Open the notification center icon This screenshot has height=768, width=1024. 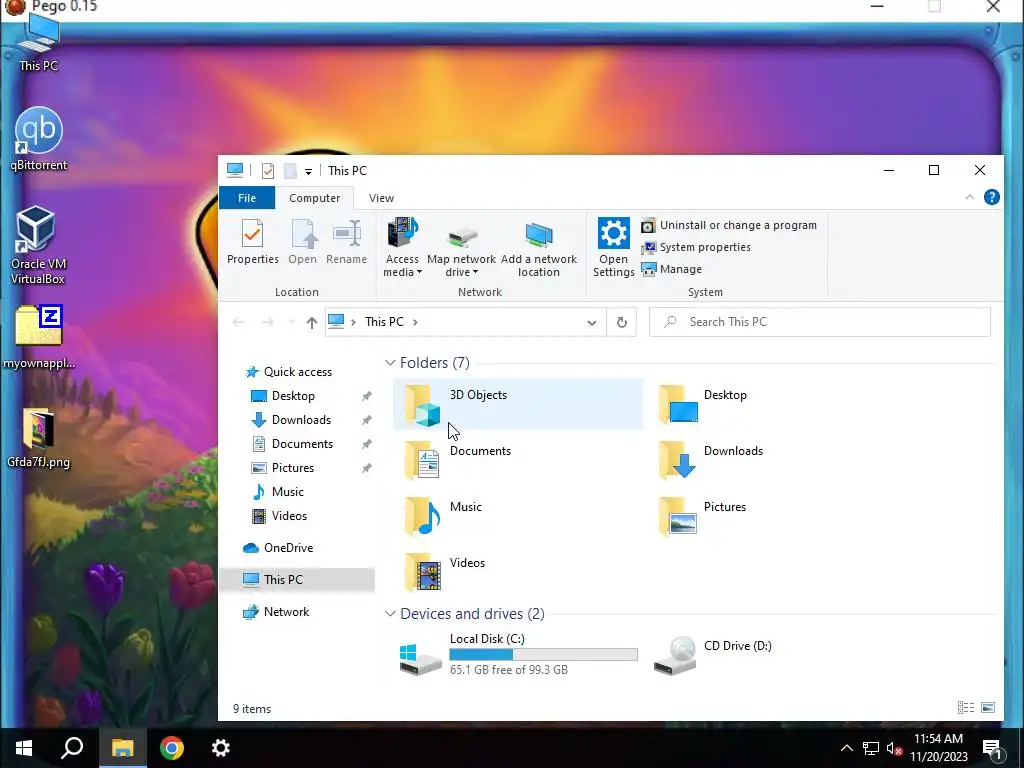(992, 749)
